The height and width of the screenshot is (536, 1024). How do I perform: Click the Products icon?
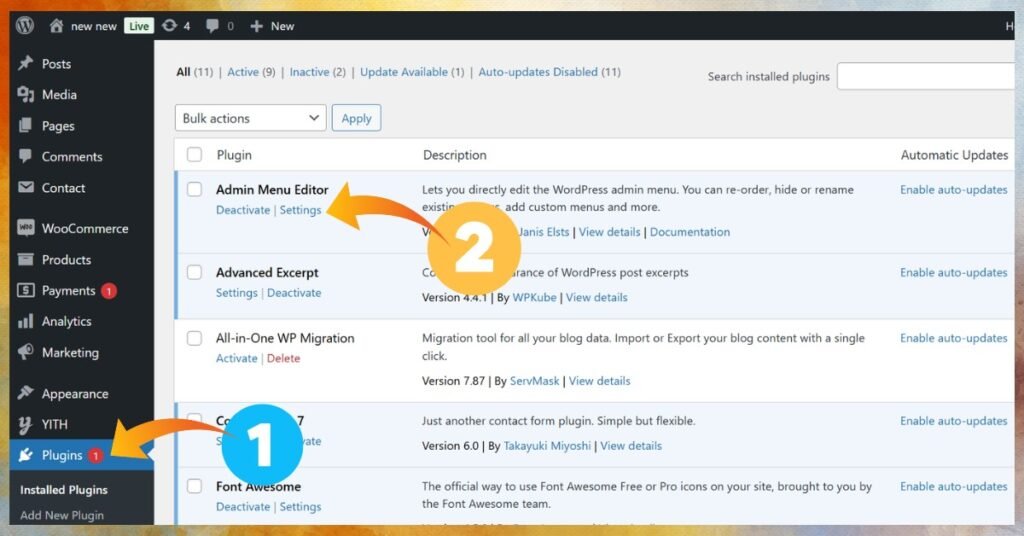click(x=25, y=259)
